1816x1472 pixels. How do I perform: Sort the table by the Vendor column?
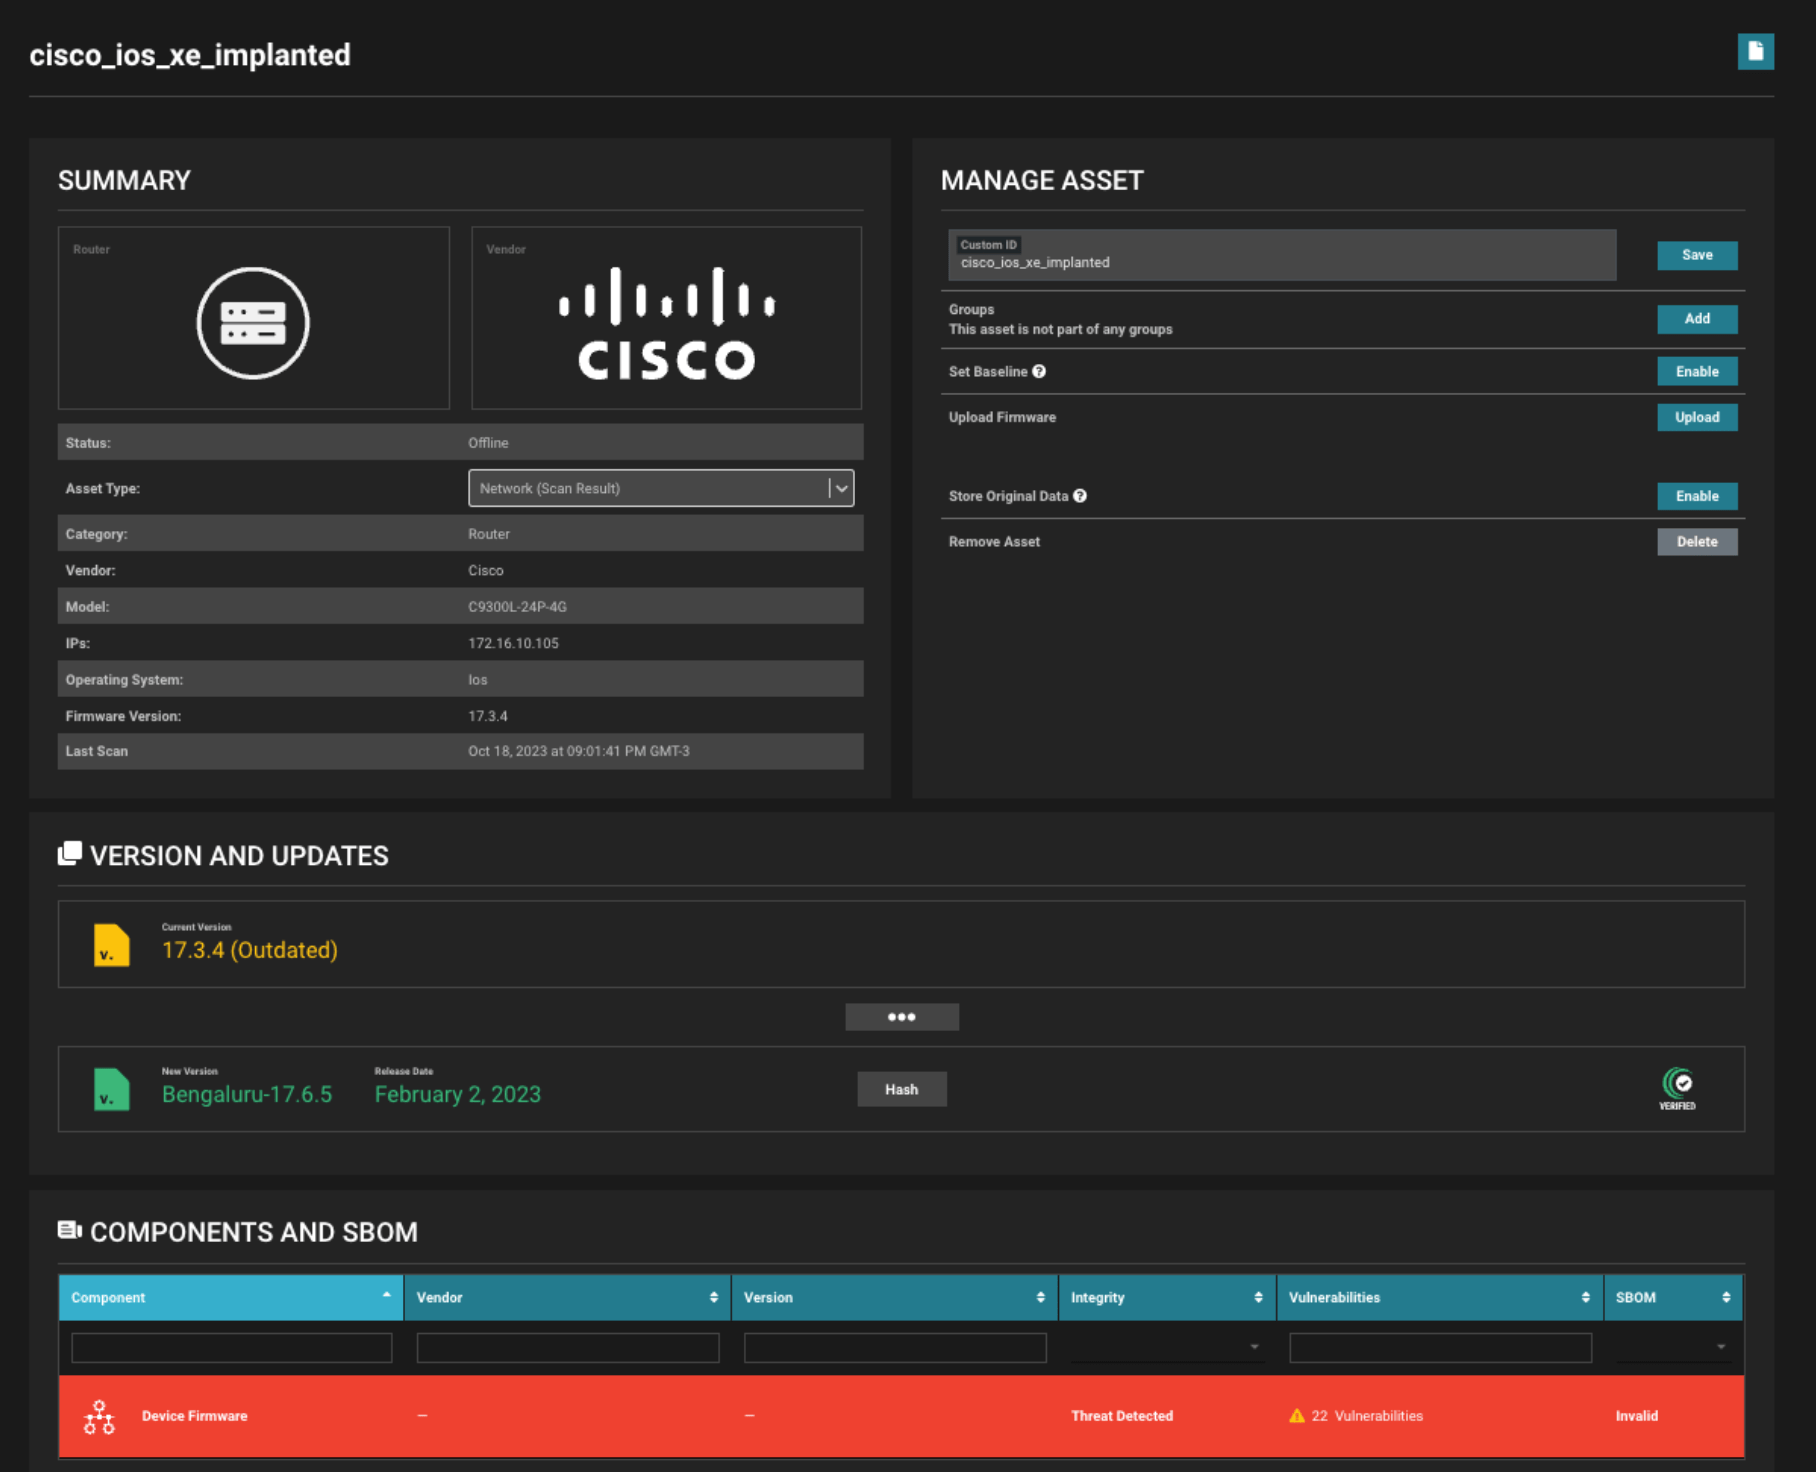pos(712,1297)
